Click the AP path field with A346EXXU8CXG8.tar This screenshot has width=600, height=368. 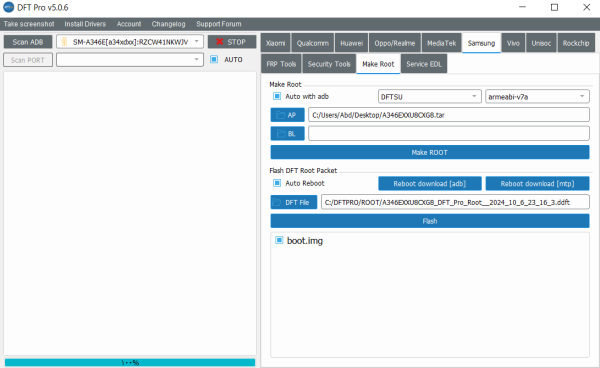(449, 115)
